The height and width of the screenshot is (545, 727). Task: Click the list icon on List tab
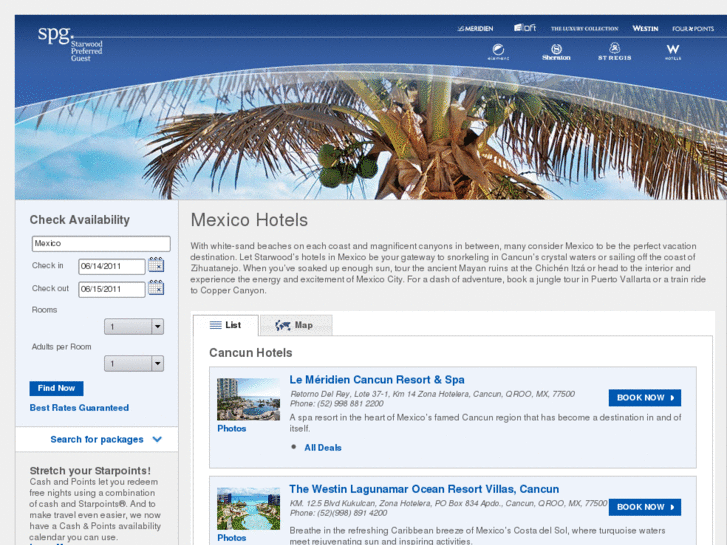[216, 325]
